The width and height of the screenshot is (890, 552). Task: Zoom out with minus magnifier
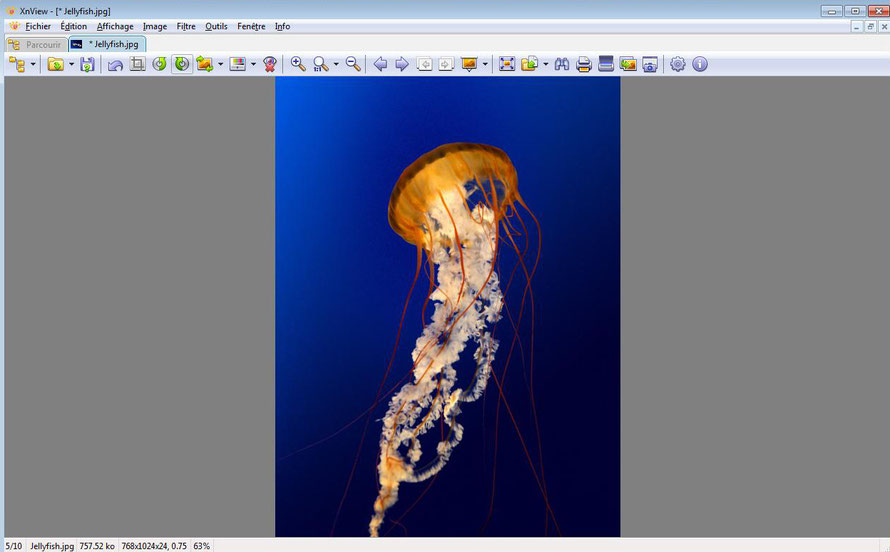click(x=353, y=64)
